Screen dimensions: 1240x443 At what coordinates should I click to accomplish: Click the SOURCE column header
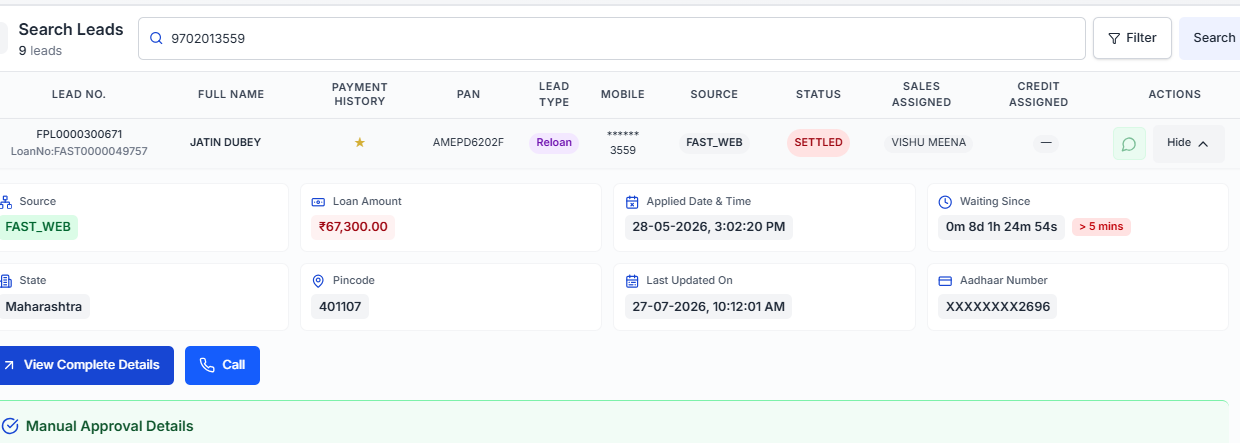click(714, 94)
